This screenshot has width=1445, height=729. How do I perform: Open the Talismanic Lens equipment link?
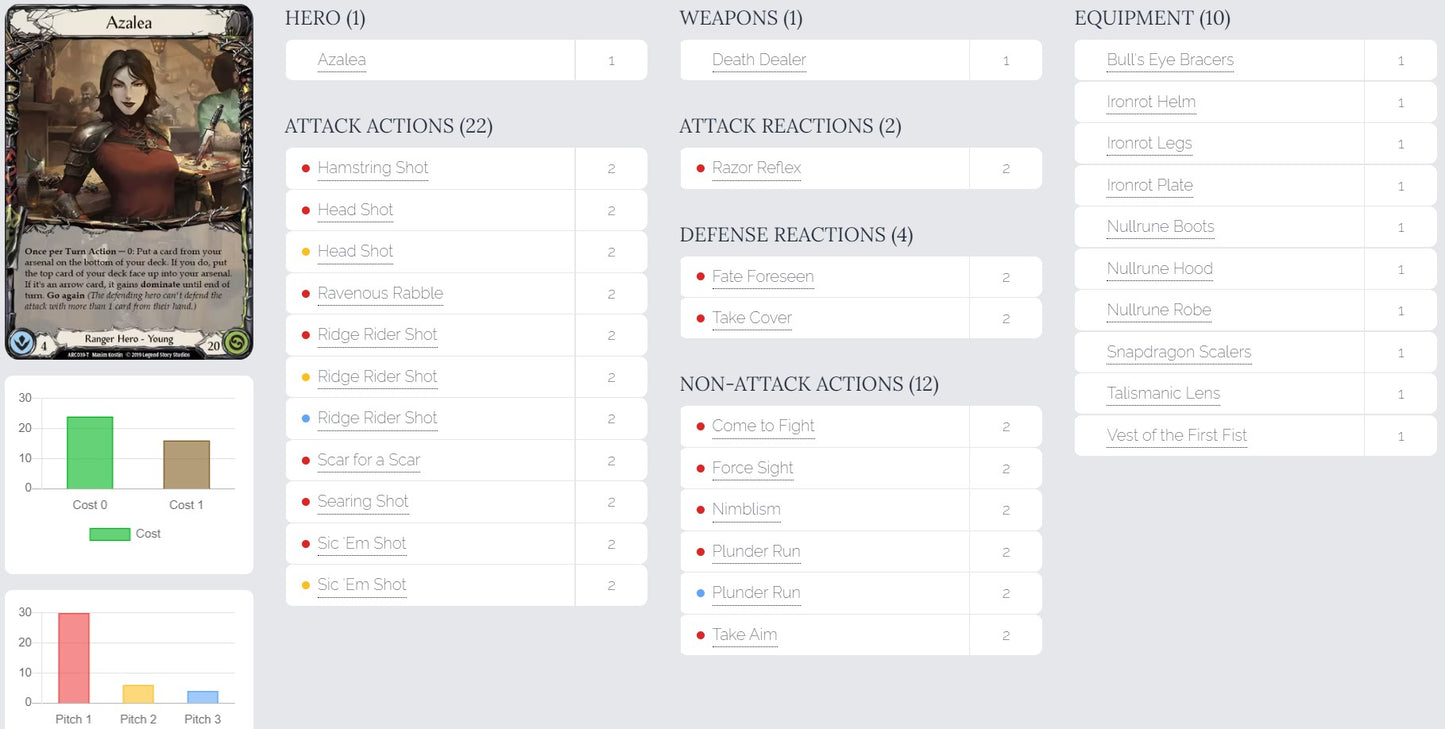pos(1163,393)
